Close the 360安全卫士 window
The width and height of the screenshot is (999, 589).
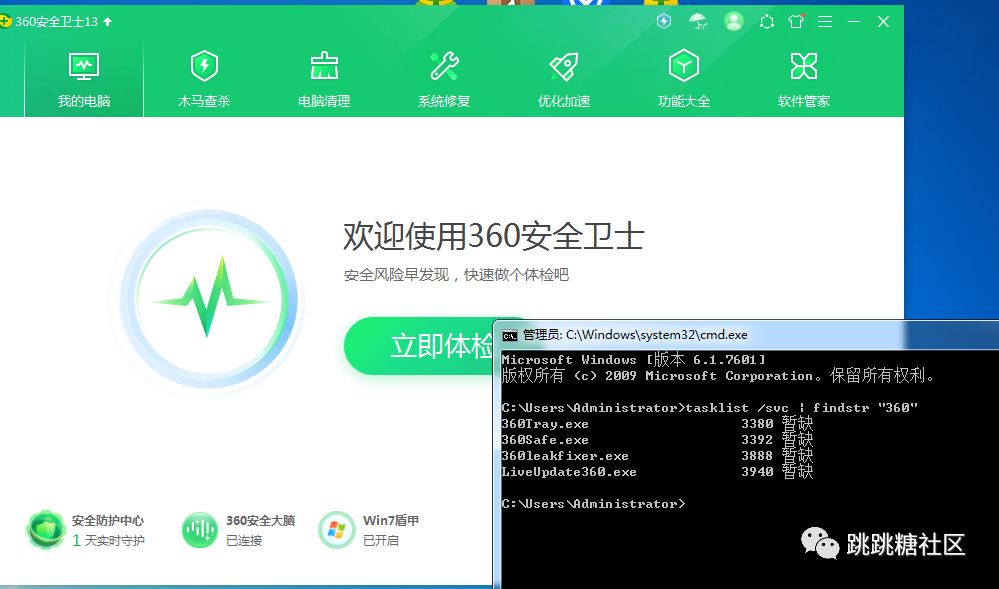tap(883, 22)
